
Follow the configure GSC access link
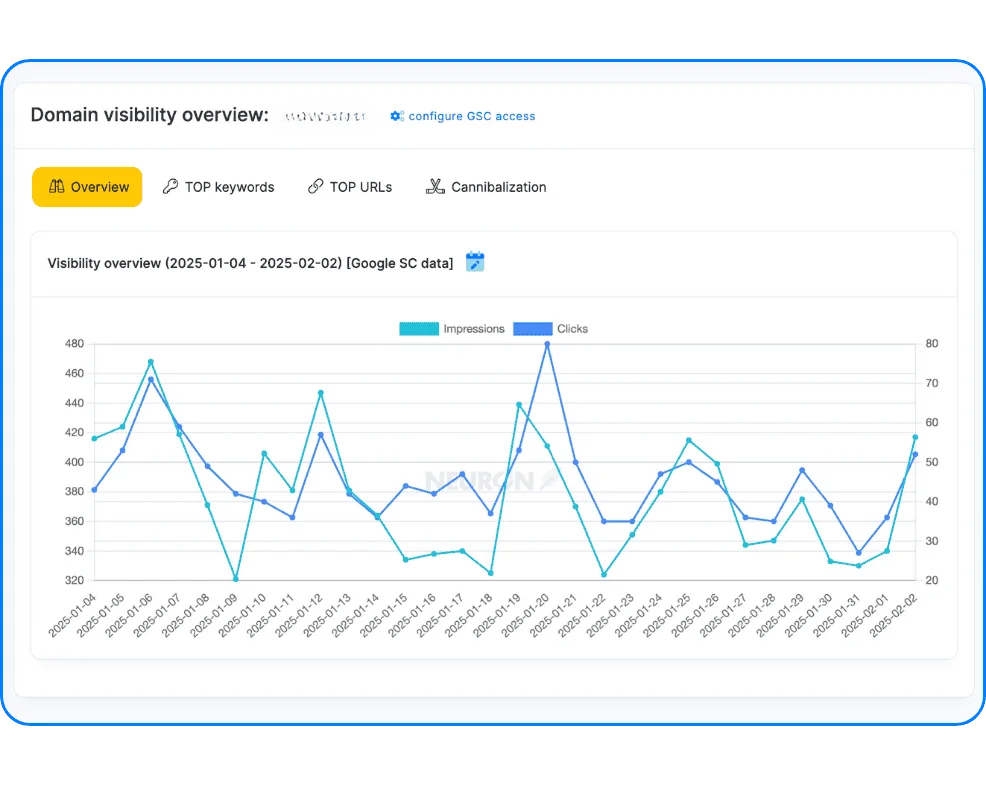point(470,116)
